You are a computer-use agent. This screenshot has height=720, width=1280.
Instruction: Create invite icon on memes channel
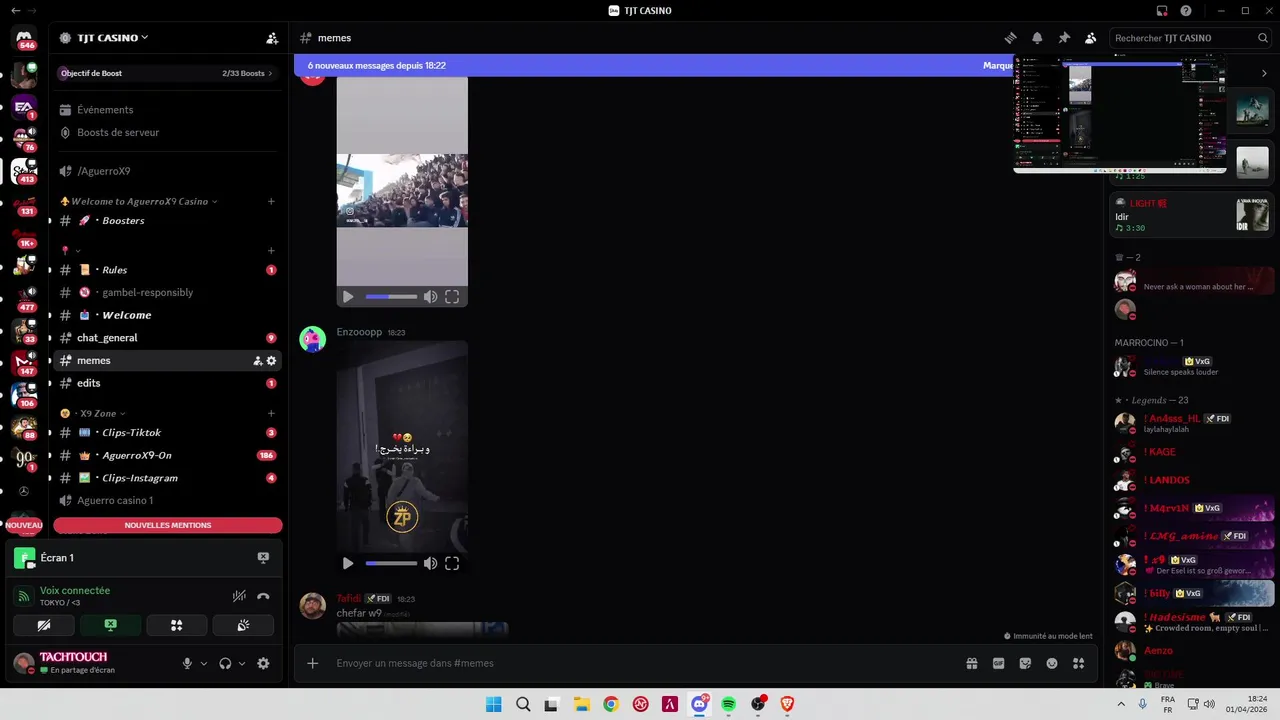[x=257, y=361]
